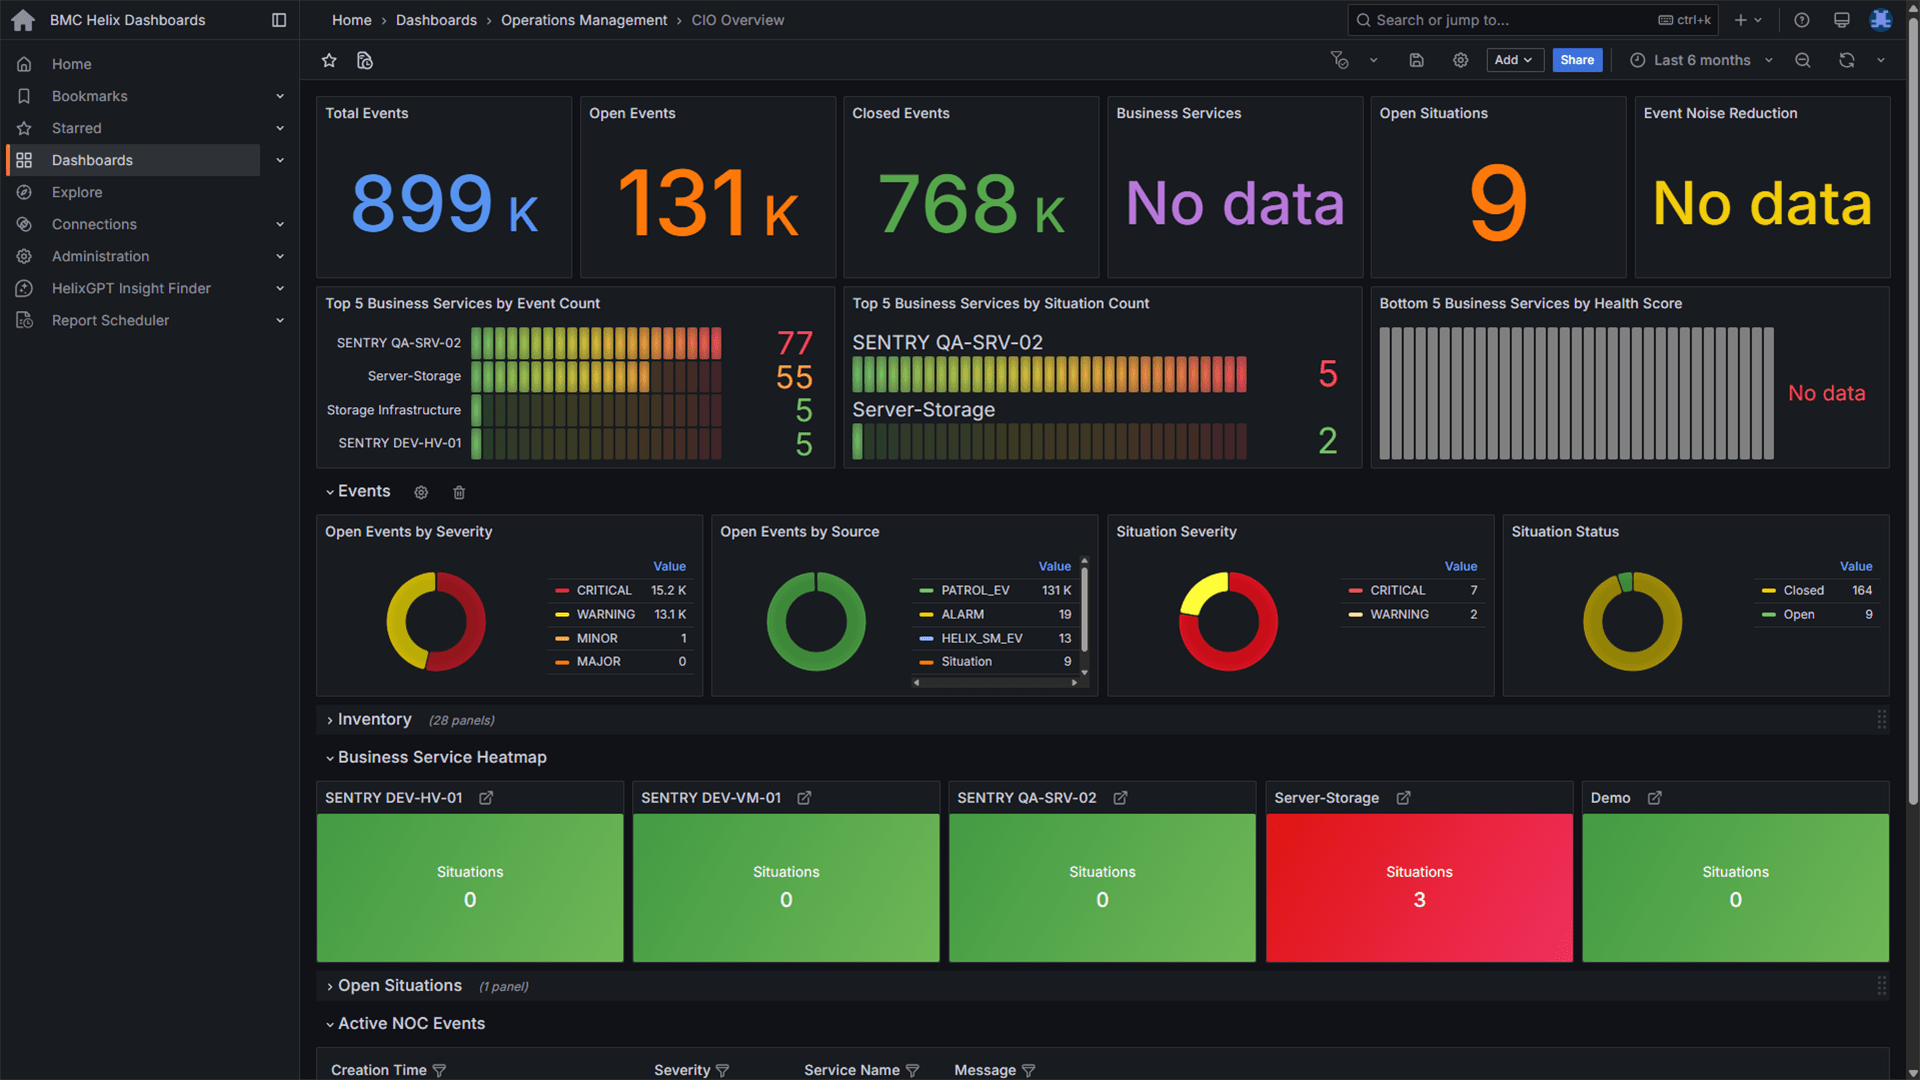Viewport: 1920px width, 1080px height.
Task: Go to Operations Management breadcrumb
Action: coord(583,20)
